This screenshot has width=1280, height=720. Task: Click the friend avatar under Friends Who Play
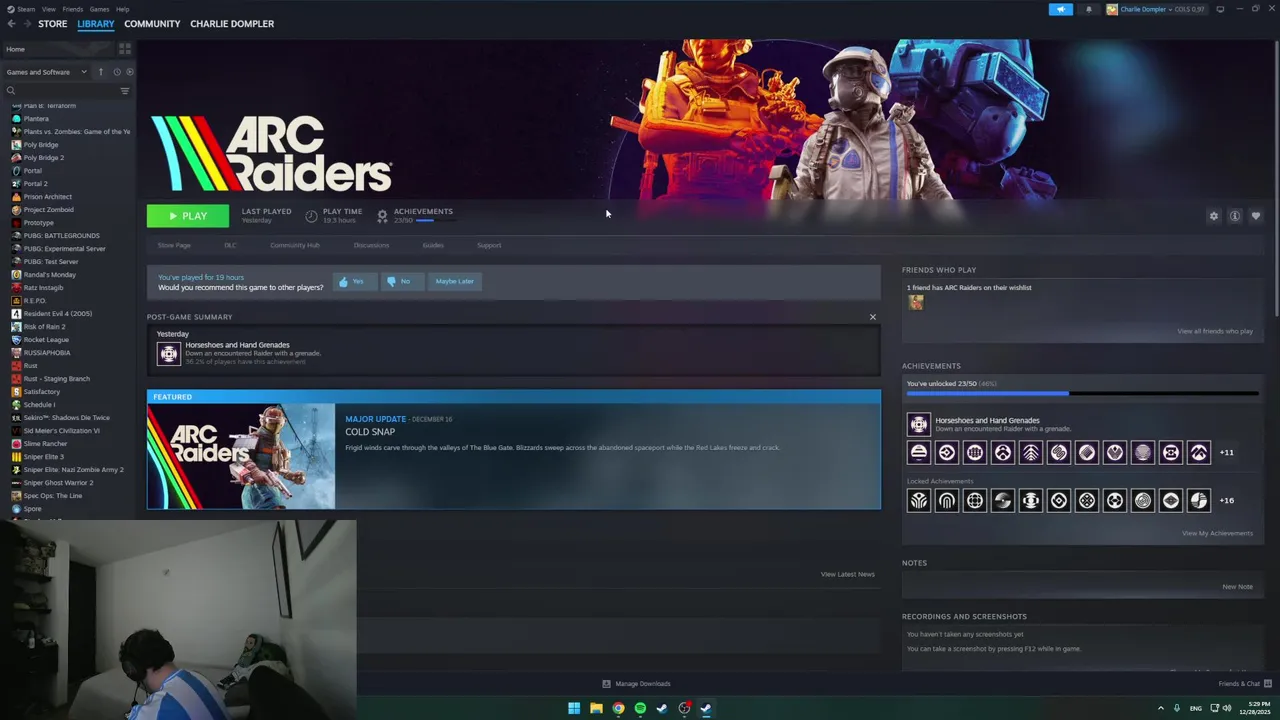(916, 303)
